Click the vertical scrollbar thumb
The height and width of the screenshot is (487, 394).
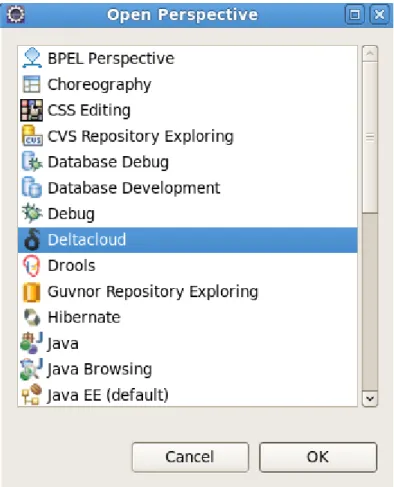pos(370,137)
